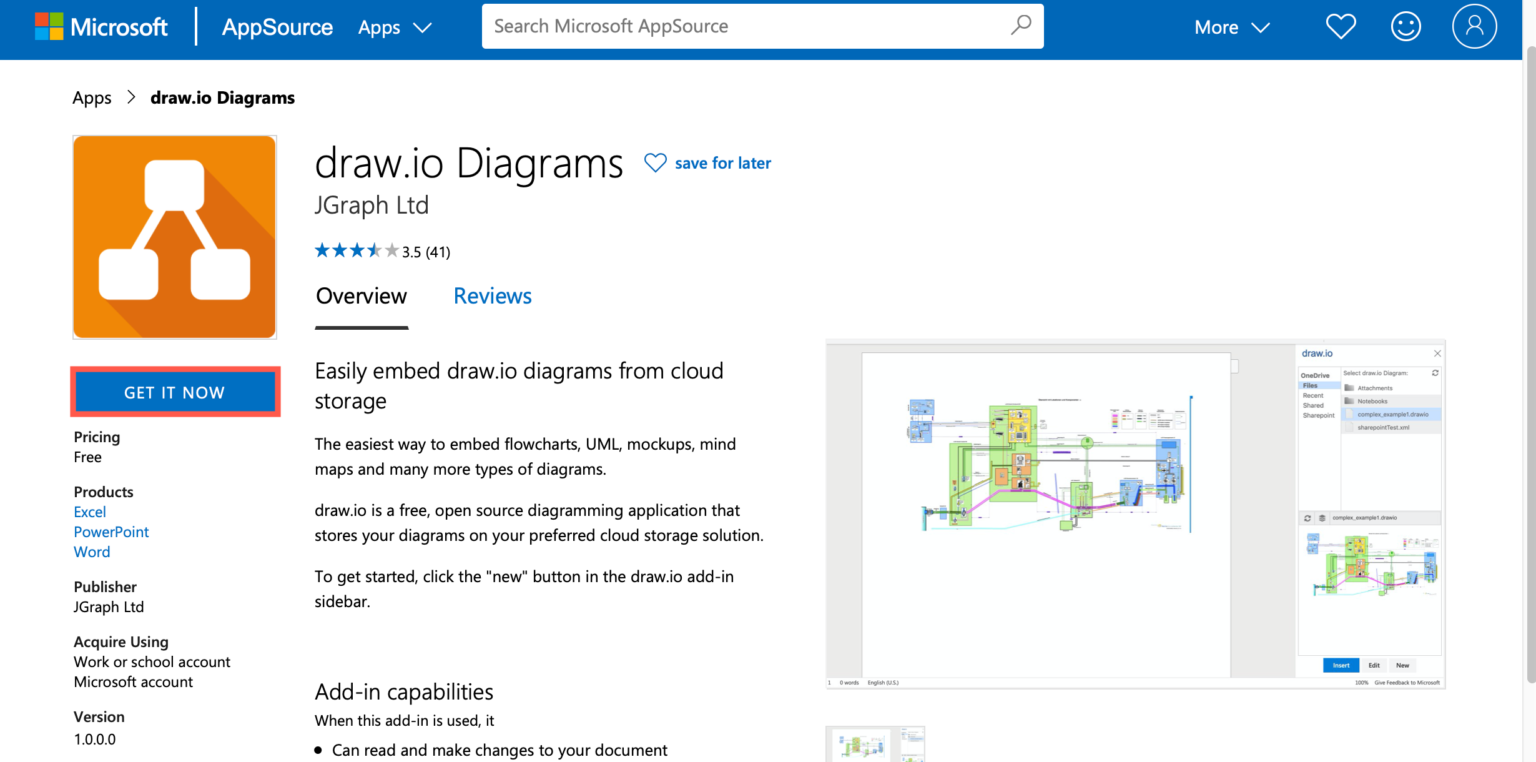Viewport: 1536px width, 762px height.
Task: Expand the More dropdown menu
Action: coord(1231,28)
